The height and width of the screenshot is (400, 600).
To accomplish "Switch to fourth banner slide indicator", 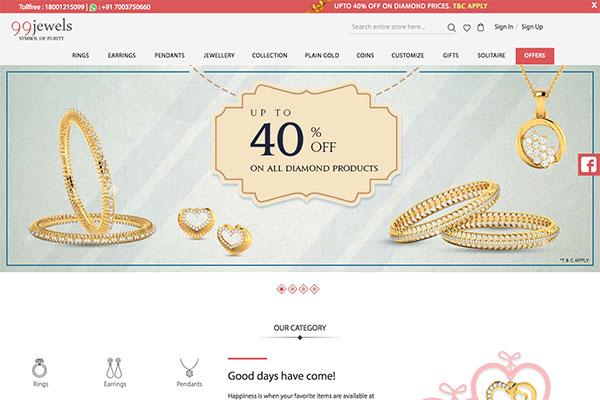I will (315, 289).
